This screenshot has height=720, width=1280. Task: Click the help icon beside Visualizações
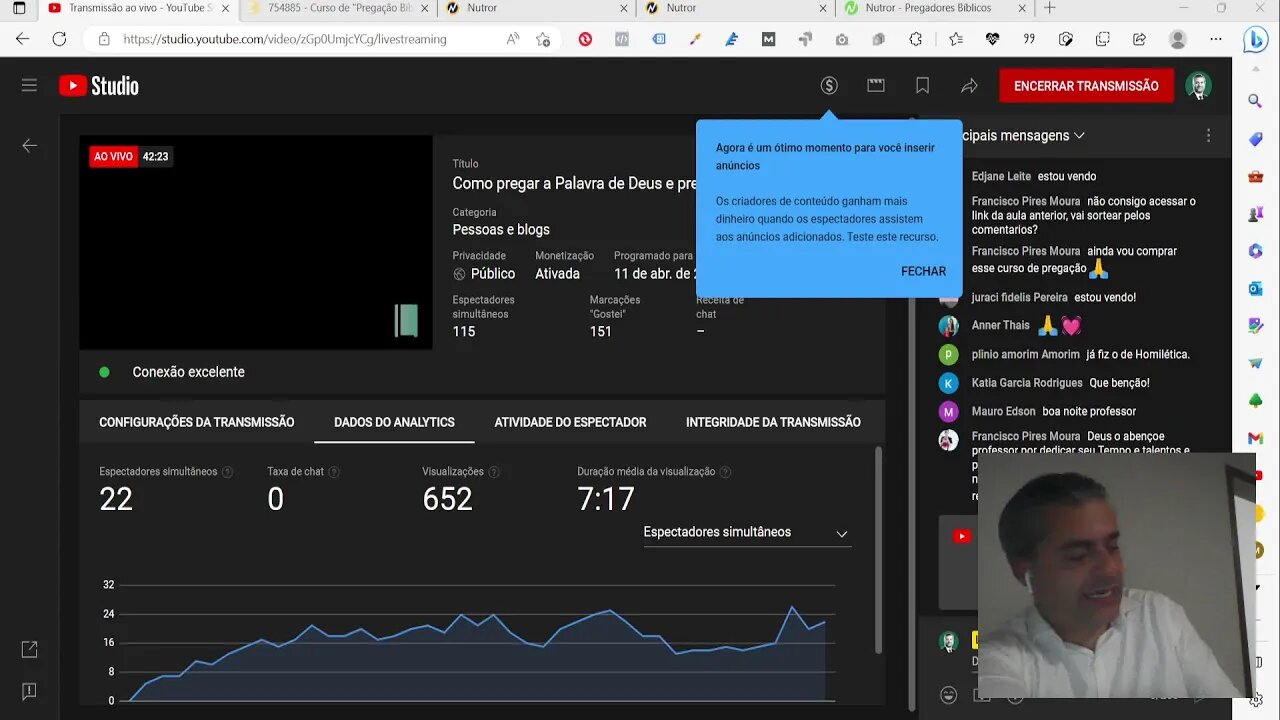pos(494,472)
